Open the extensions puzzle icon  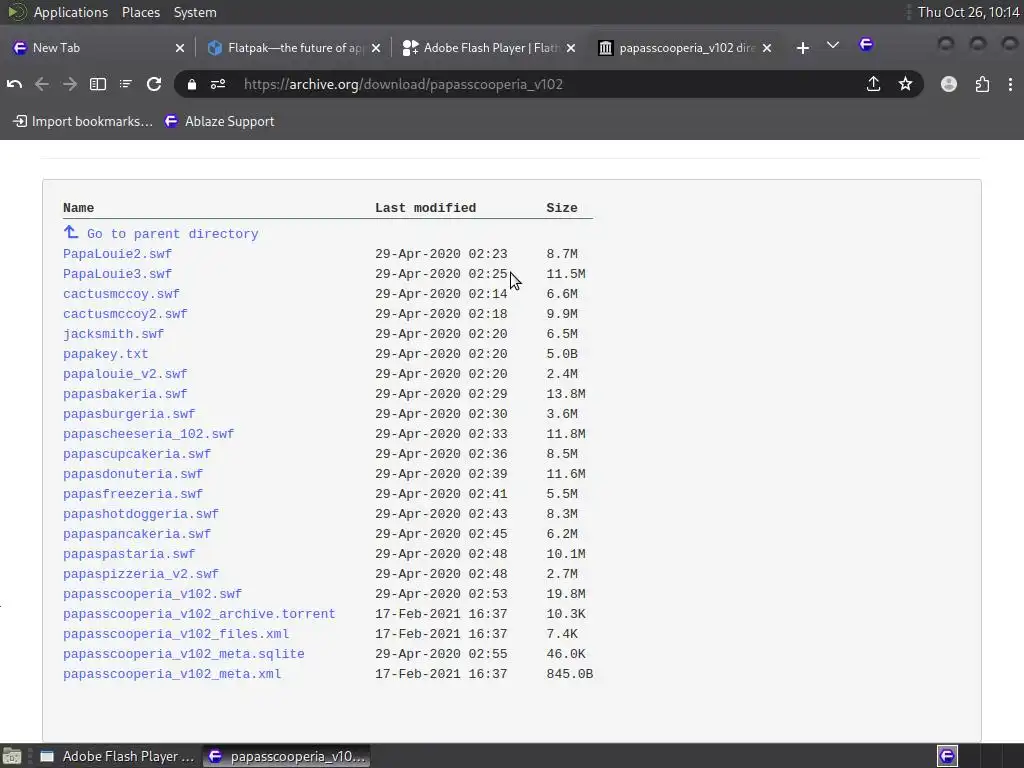982,84
